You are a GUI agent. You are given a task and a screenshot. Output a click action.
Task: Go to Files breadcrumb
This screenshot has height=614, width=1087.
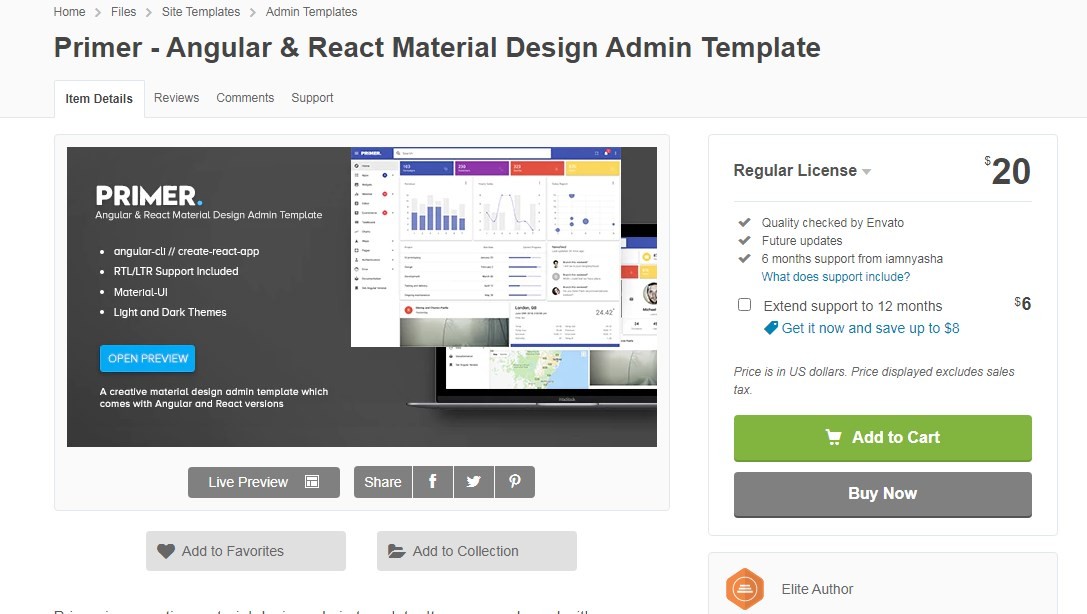coord(123,12)
